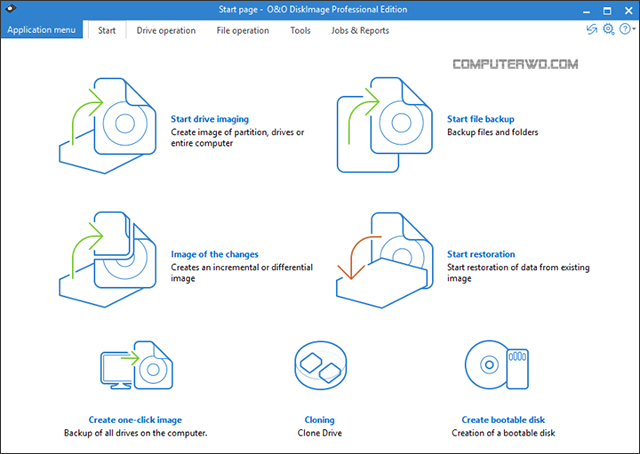Open the Image of the changes link
640x454 pixels.
[x=215, y=254]
